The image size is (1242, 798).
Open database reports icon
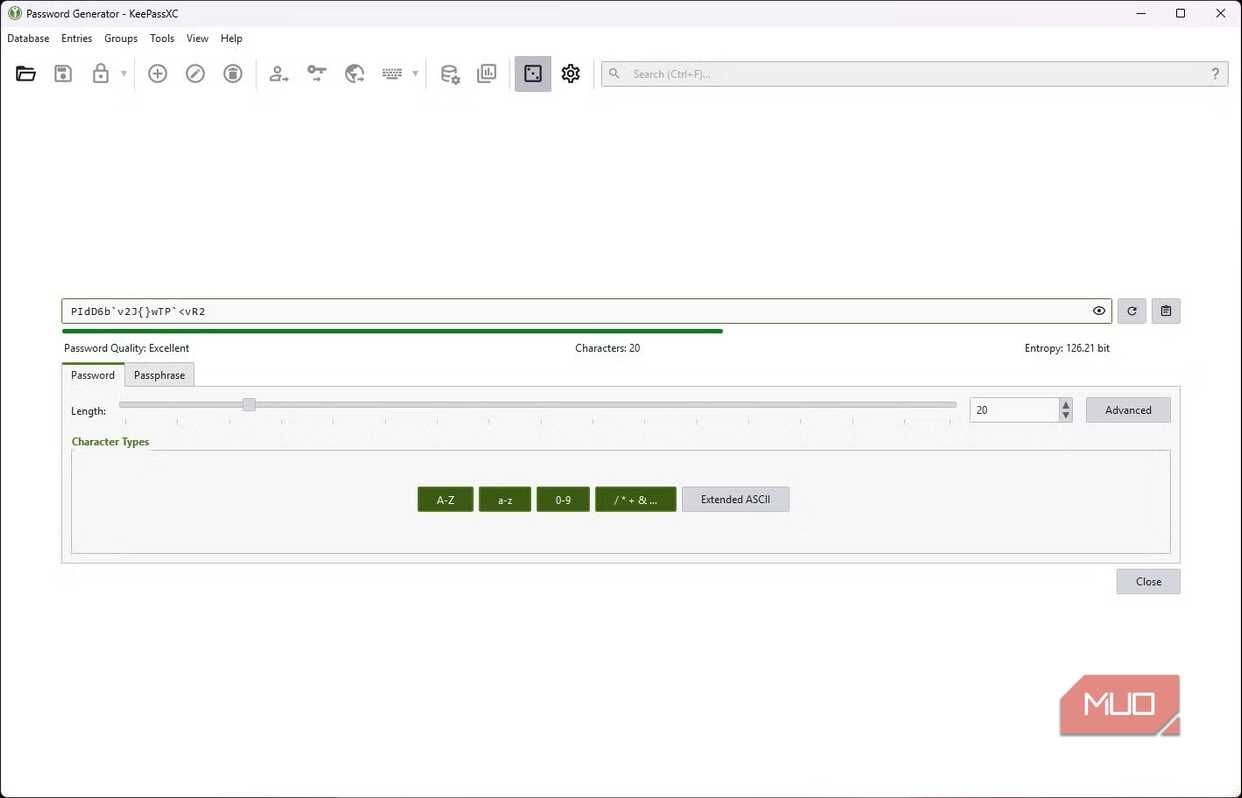tap(487, 74)
